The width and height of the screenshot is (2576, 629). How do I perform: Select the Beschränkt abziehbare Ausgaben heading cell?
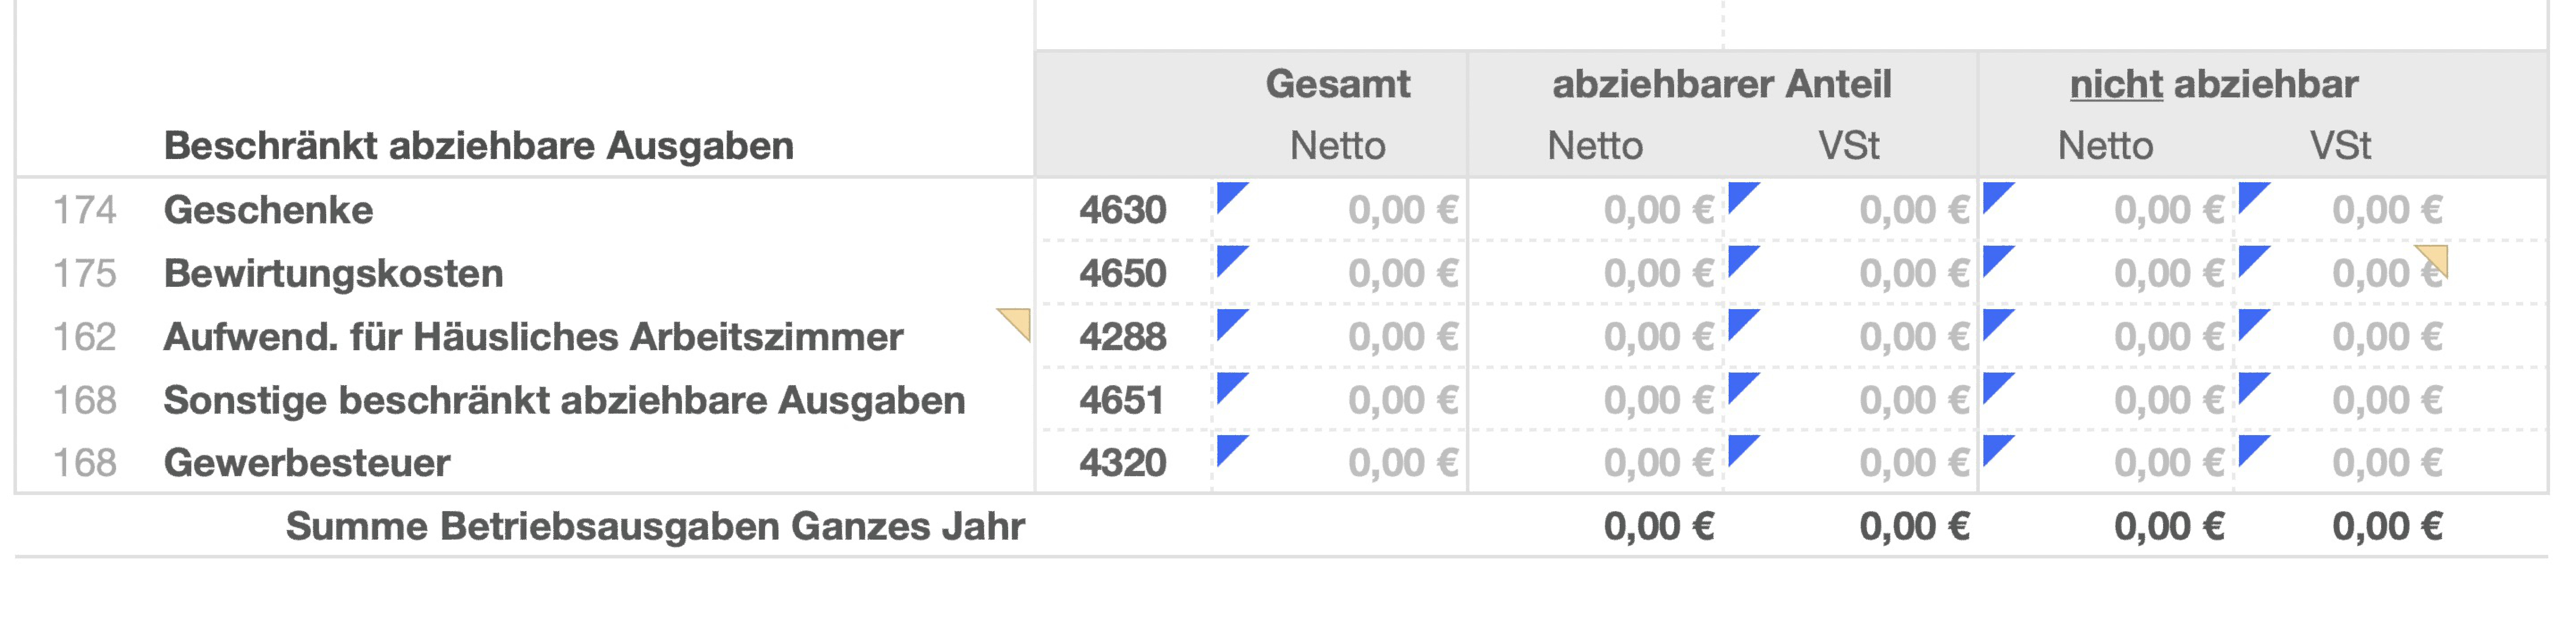click(x=478, y=146)
